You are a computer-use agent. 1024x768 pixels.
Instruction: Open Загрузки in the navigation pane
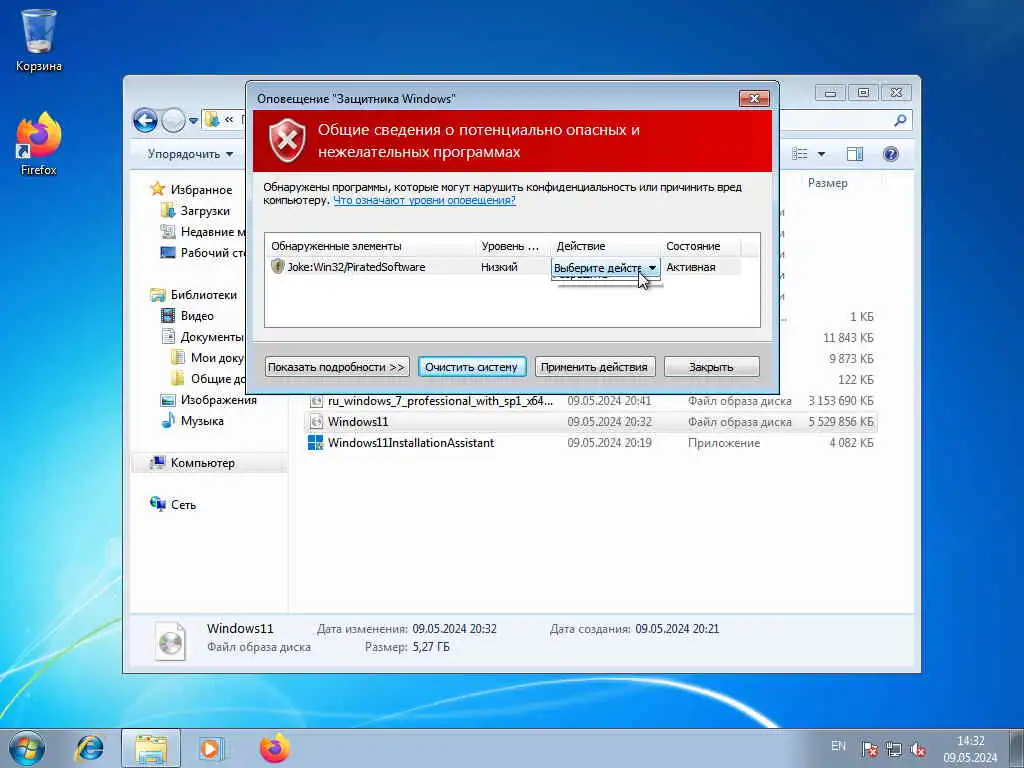coord(205,211)
